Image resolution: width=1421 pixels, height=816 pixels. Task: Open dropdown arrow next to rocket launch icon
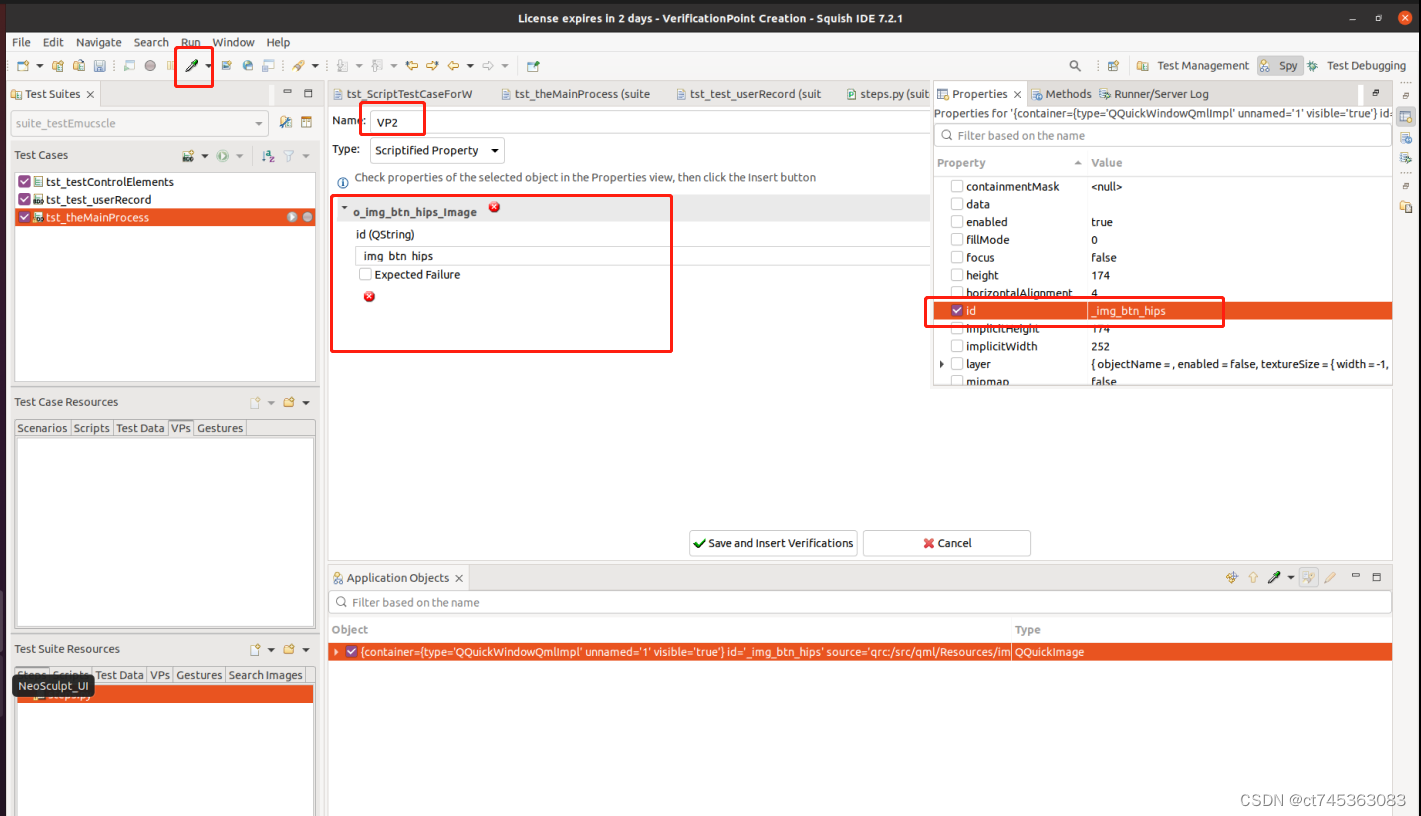point(315,66)
